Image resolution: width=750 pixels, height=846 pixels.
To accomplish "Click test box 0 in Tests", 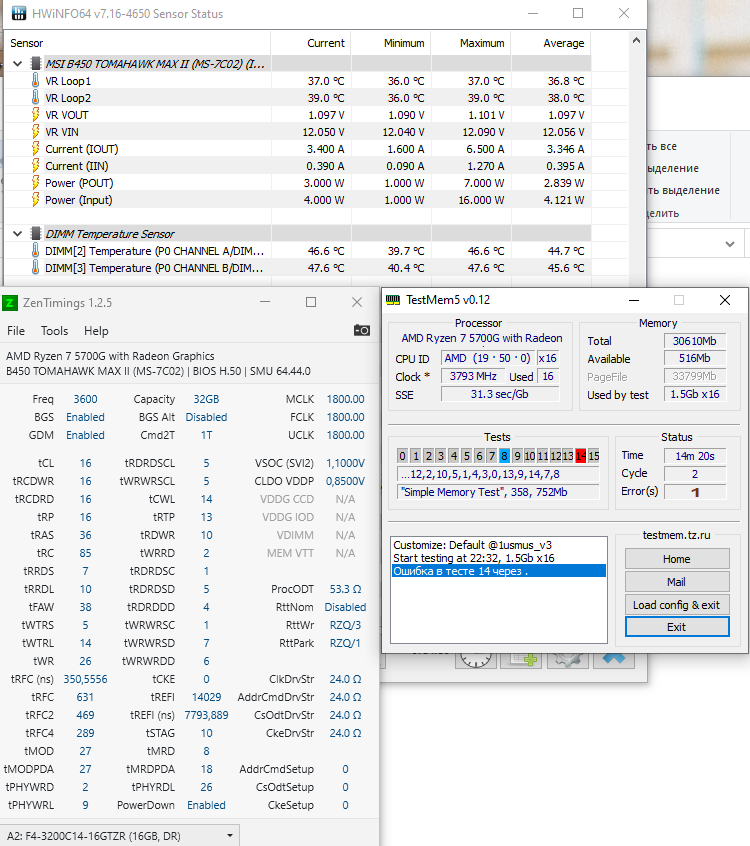I will 402,456.
